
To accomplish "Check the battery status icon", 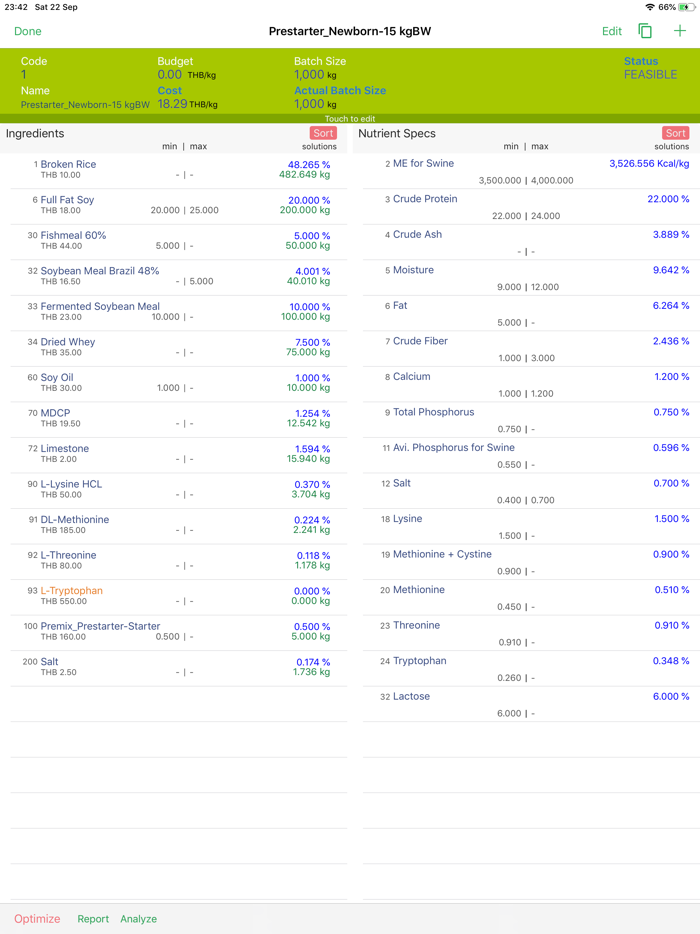I will tap(686, 7).
